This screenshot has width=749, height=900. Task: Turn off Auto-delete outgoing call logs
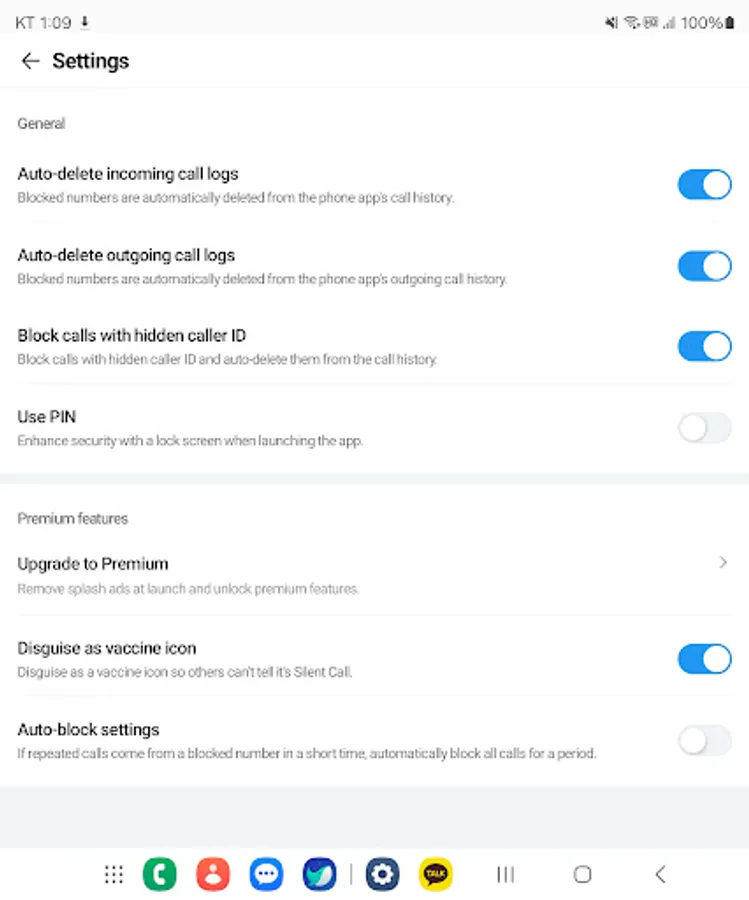coord(704,266)
